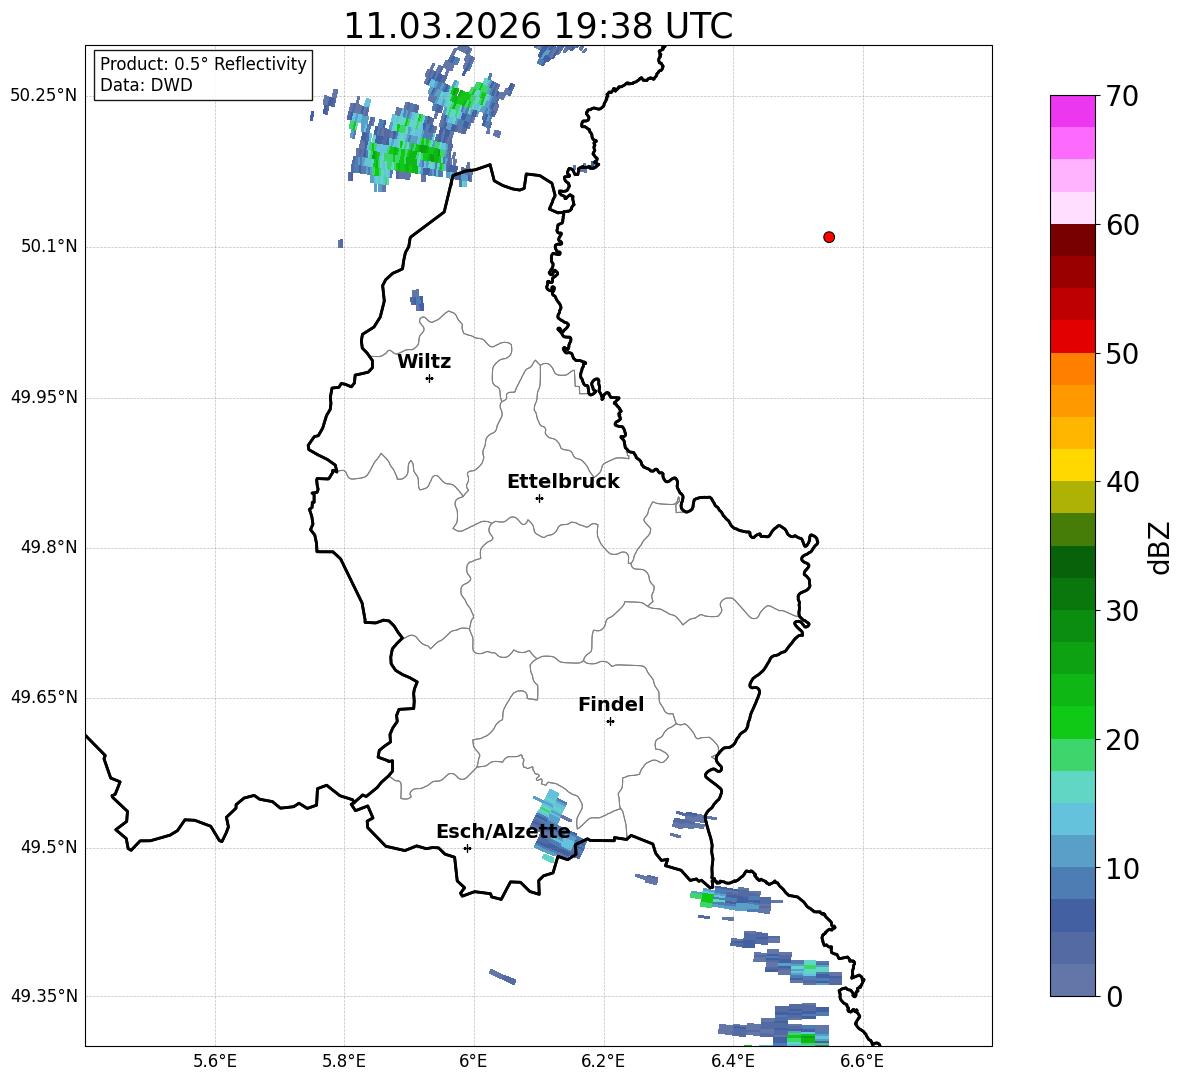Click the 0 tick label on the colorbar
This screenshot has width=1184, height=1081.
click(1114, 996)
